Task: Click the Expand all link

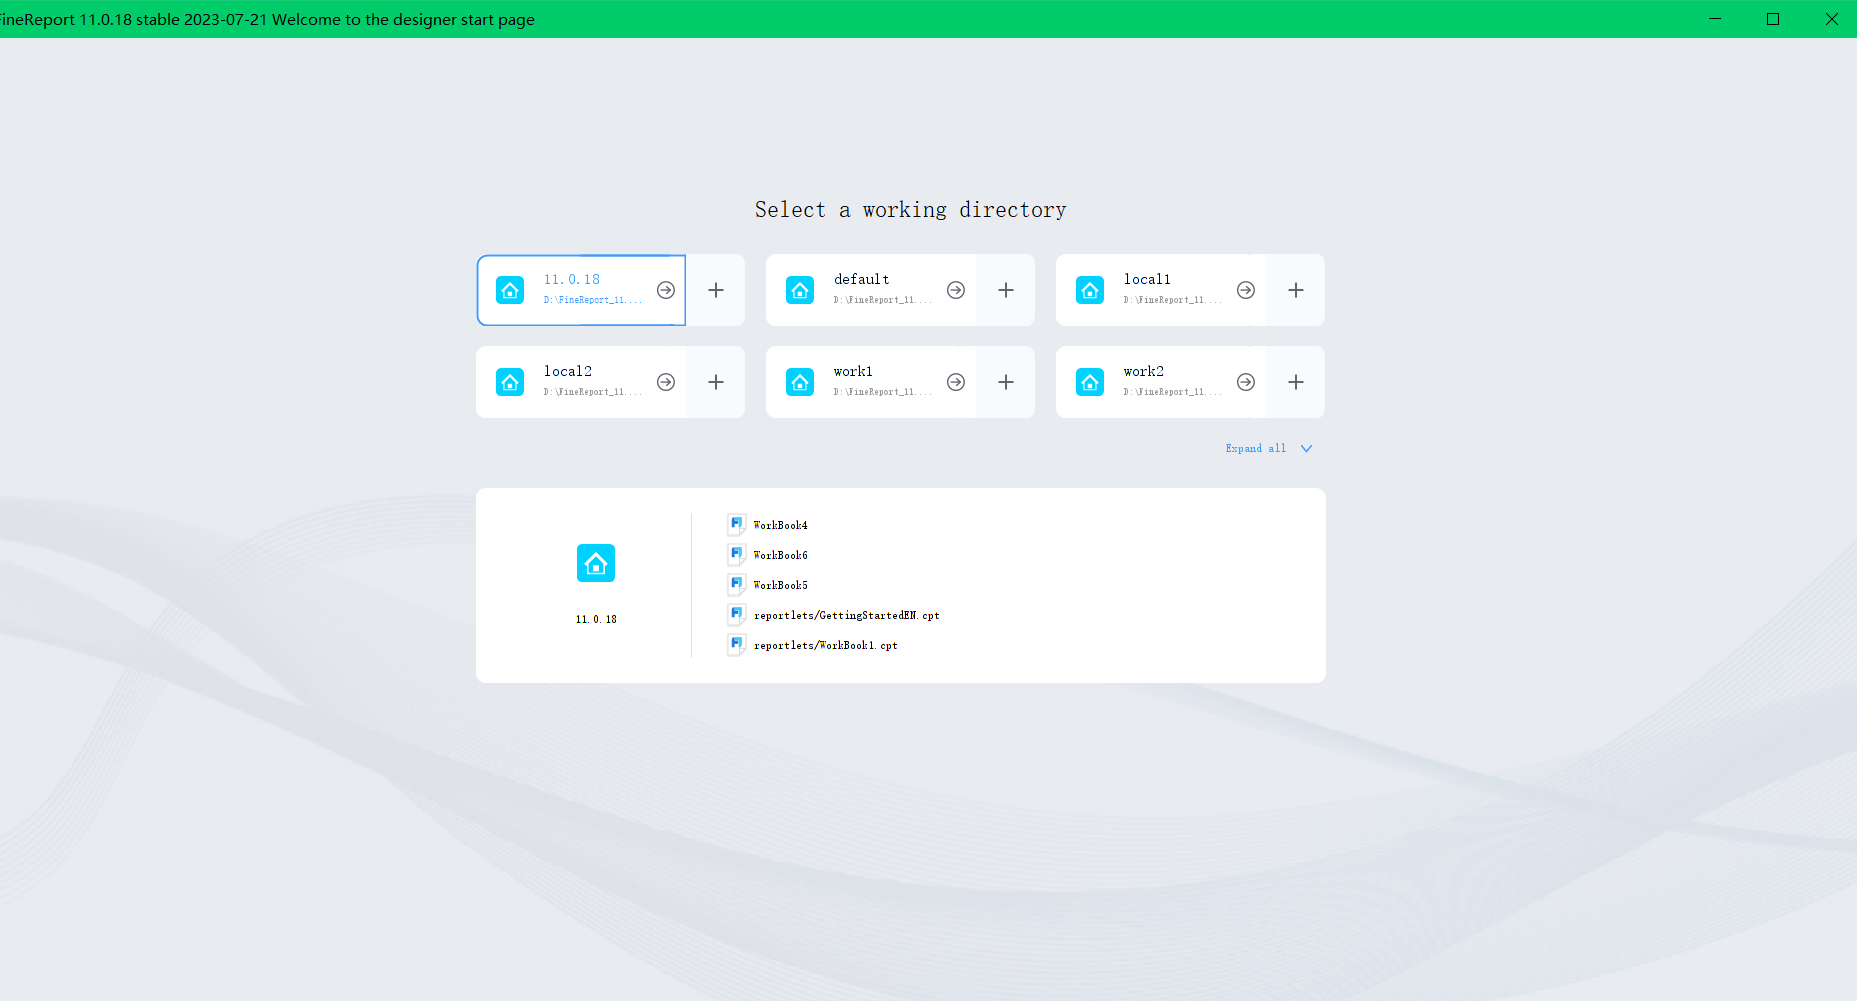Action: click(x=1256, y=448)
